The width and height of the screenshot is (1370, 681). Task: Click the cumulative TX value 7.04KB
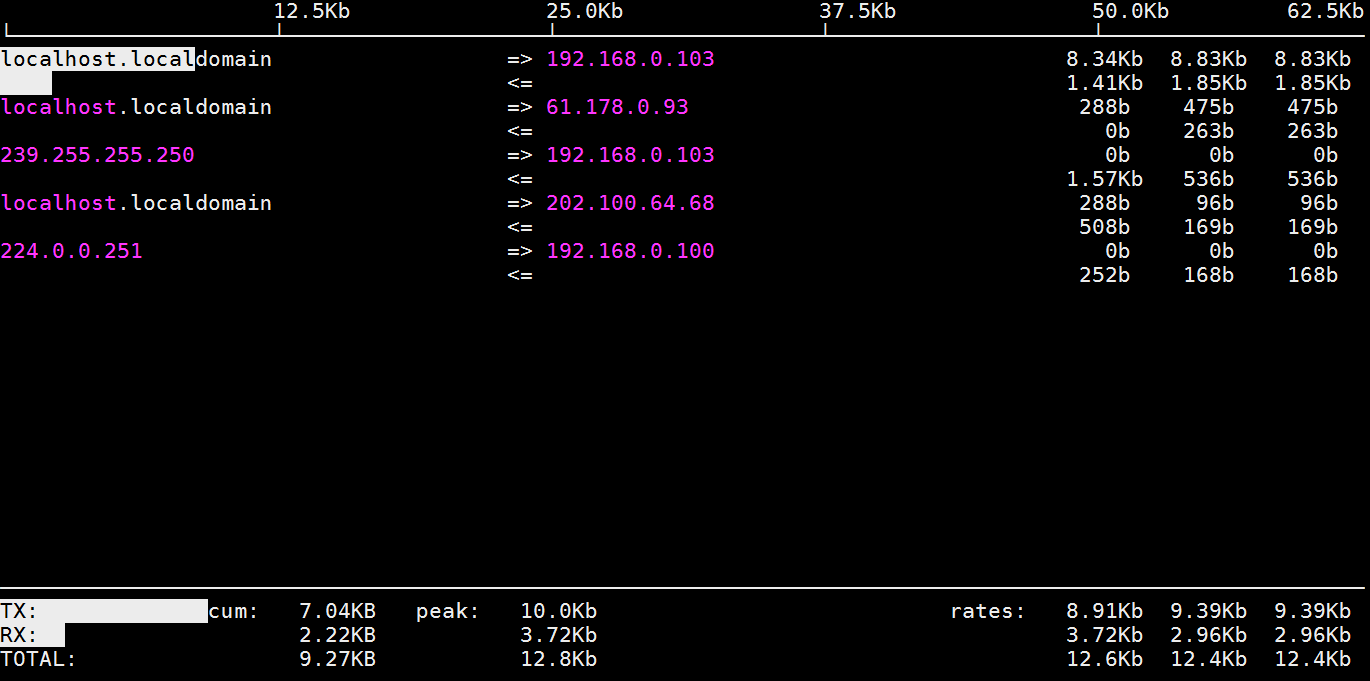338,611
